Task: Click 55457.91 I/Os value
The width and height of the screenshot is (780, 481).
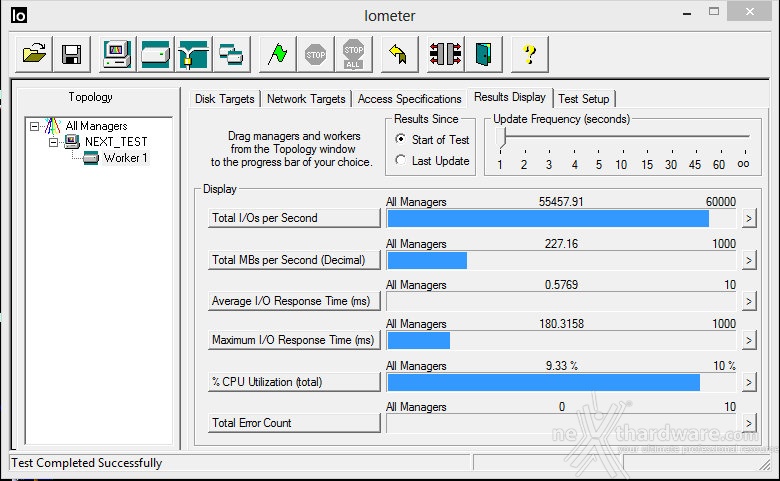Action: click(x=561, y=201)
